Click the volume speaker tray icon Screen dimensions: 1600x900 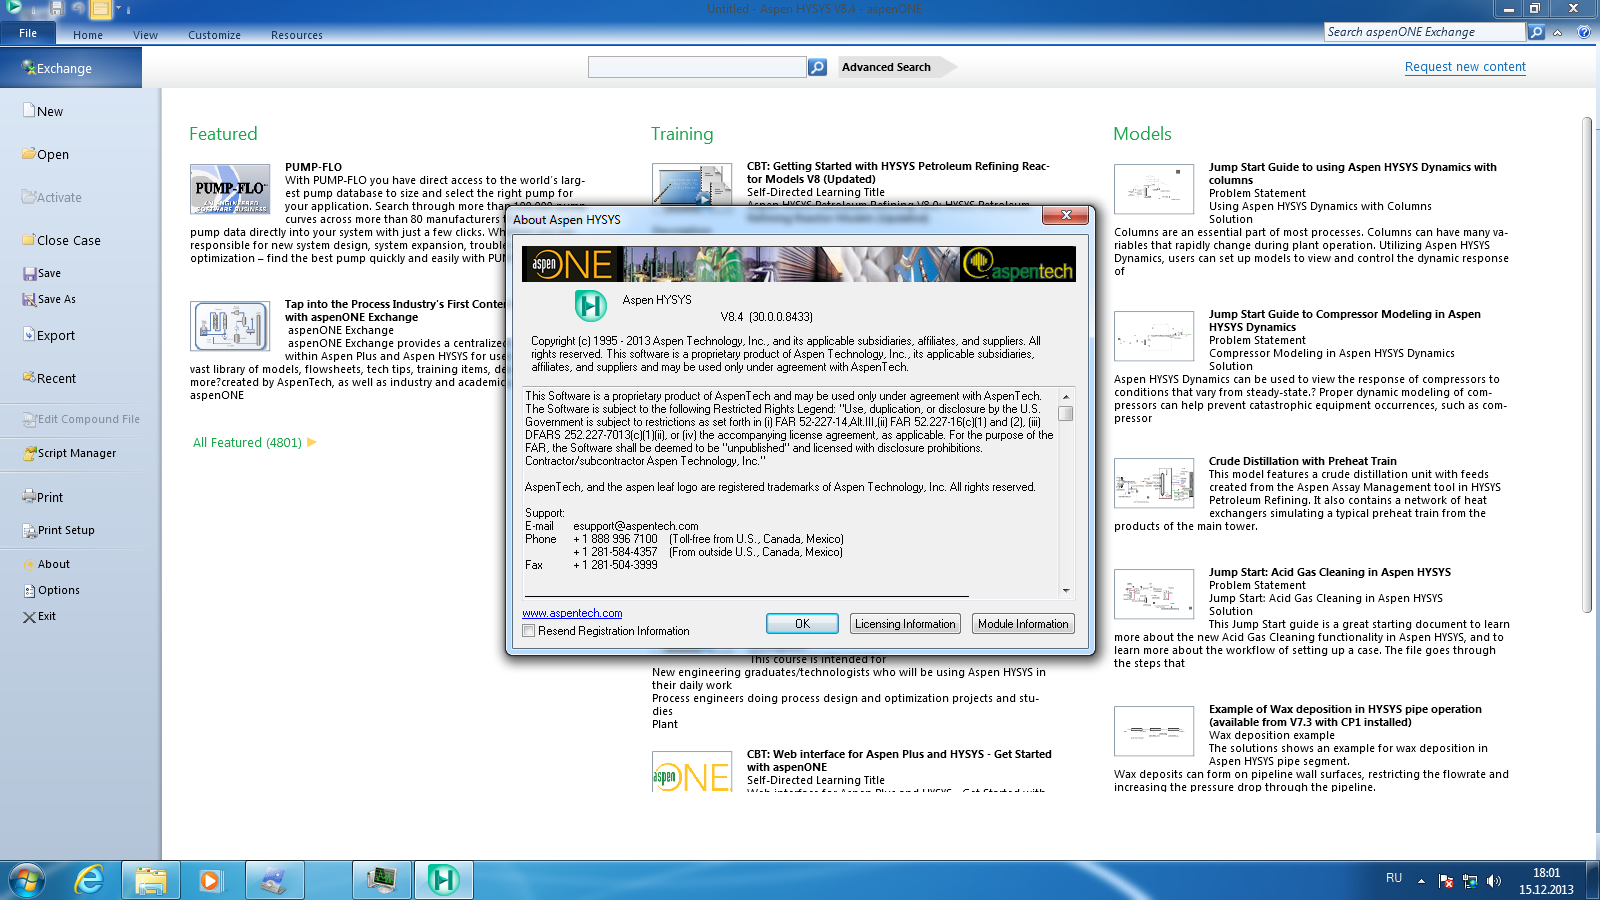click(1494, 881)
